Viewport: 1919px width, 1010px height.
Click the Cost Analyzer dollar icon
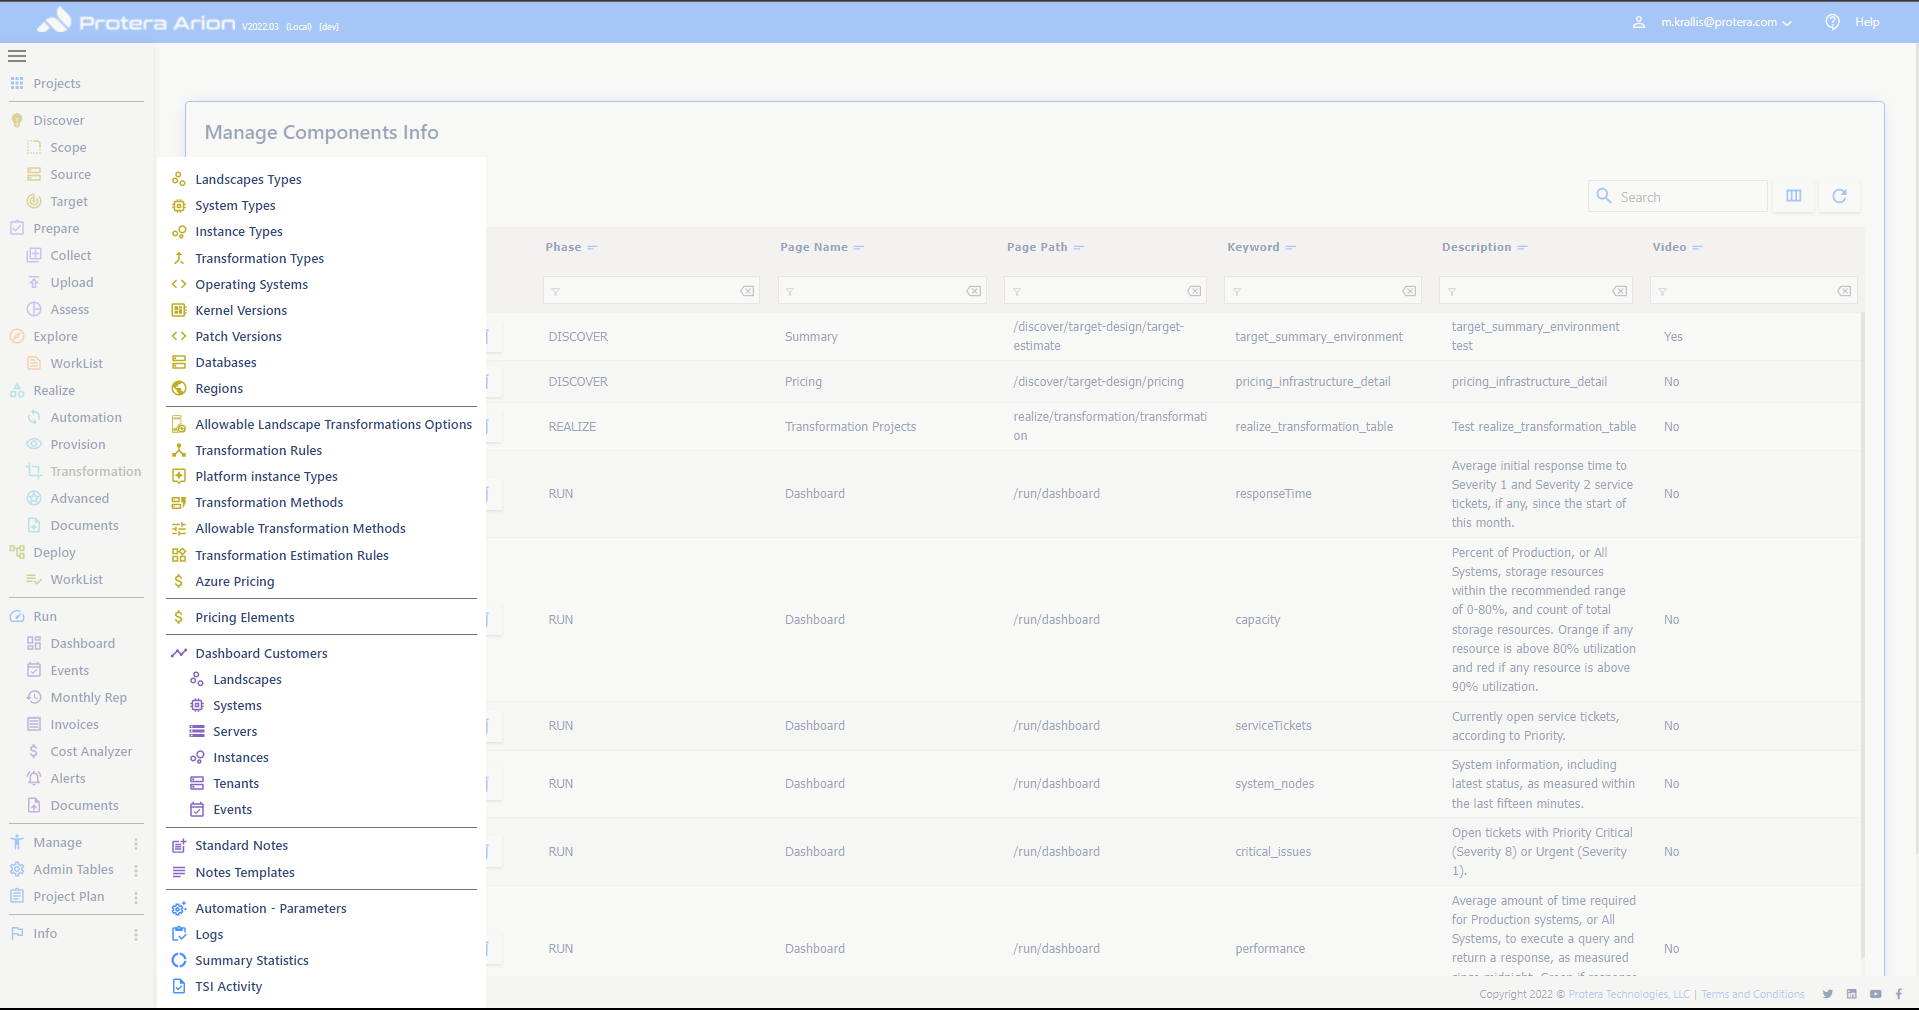[34, 751]
